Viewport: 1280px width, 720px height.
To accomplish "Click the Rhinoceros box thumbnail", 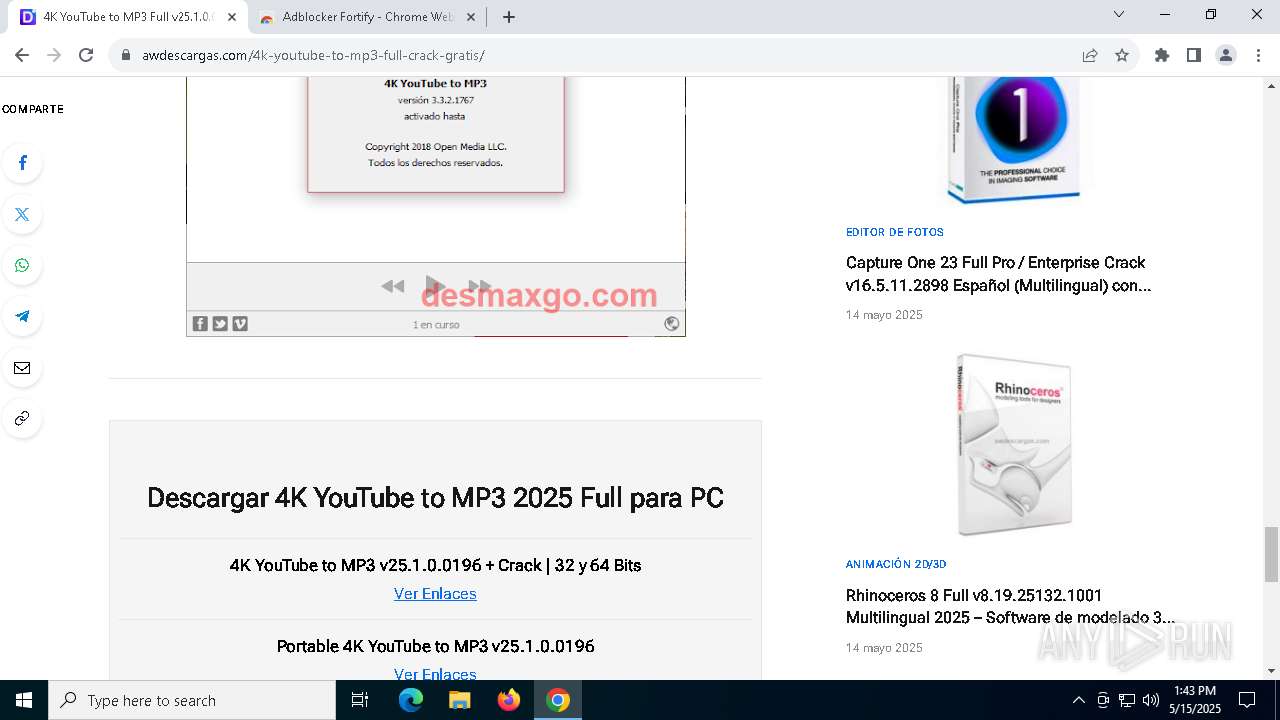I will click(x=1014, y=445).
